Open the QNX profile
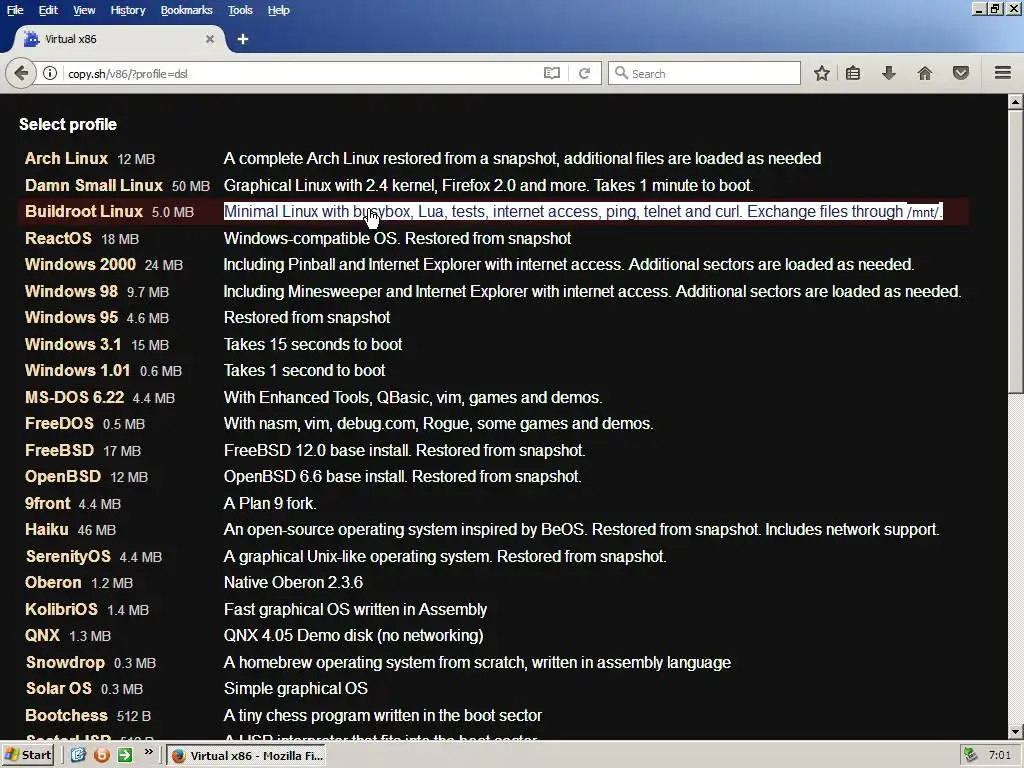Image resolution: width=1024 pixels, height=768 pixels. click(x=42, y=635)
